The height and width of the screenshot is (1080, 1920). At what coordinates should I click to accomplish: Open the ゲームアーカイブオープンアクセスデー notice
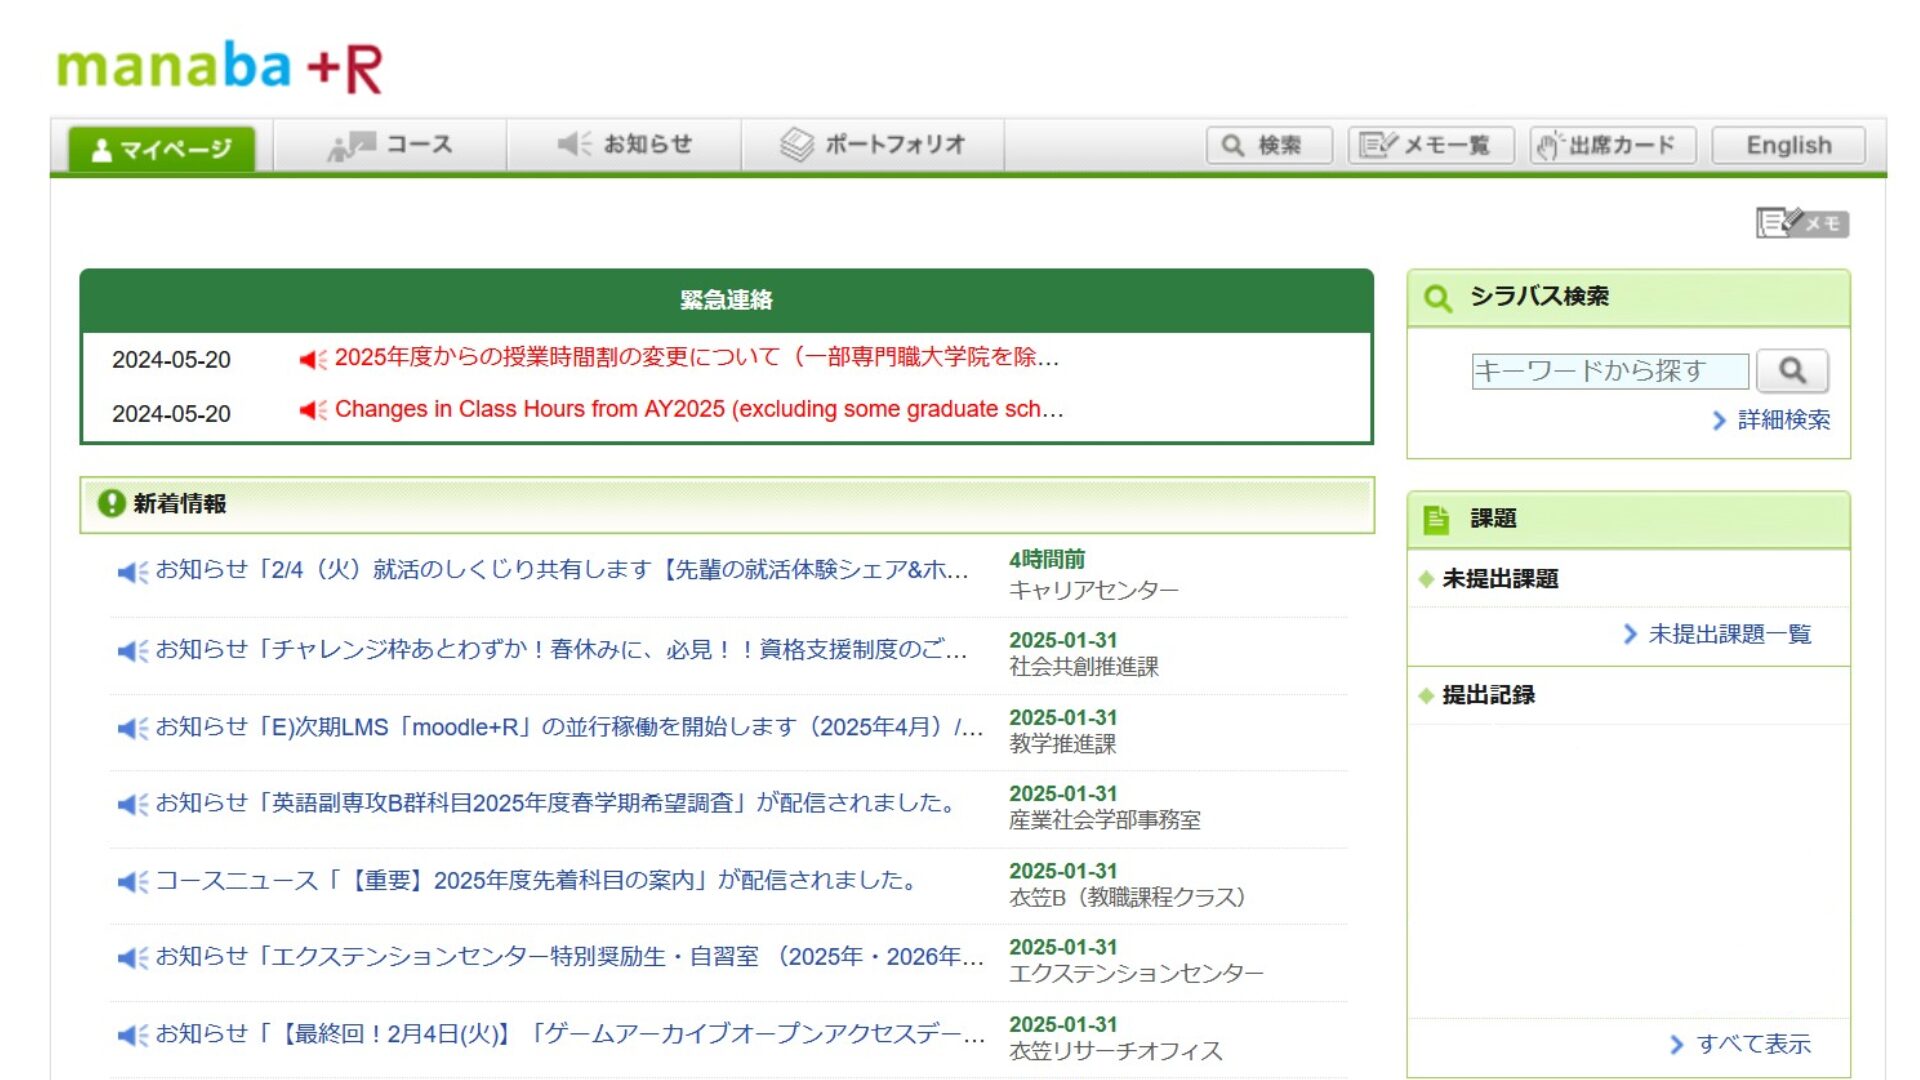(x=570, y=1034)
